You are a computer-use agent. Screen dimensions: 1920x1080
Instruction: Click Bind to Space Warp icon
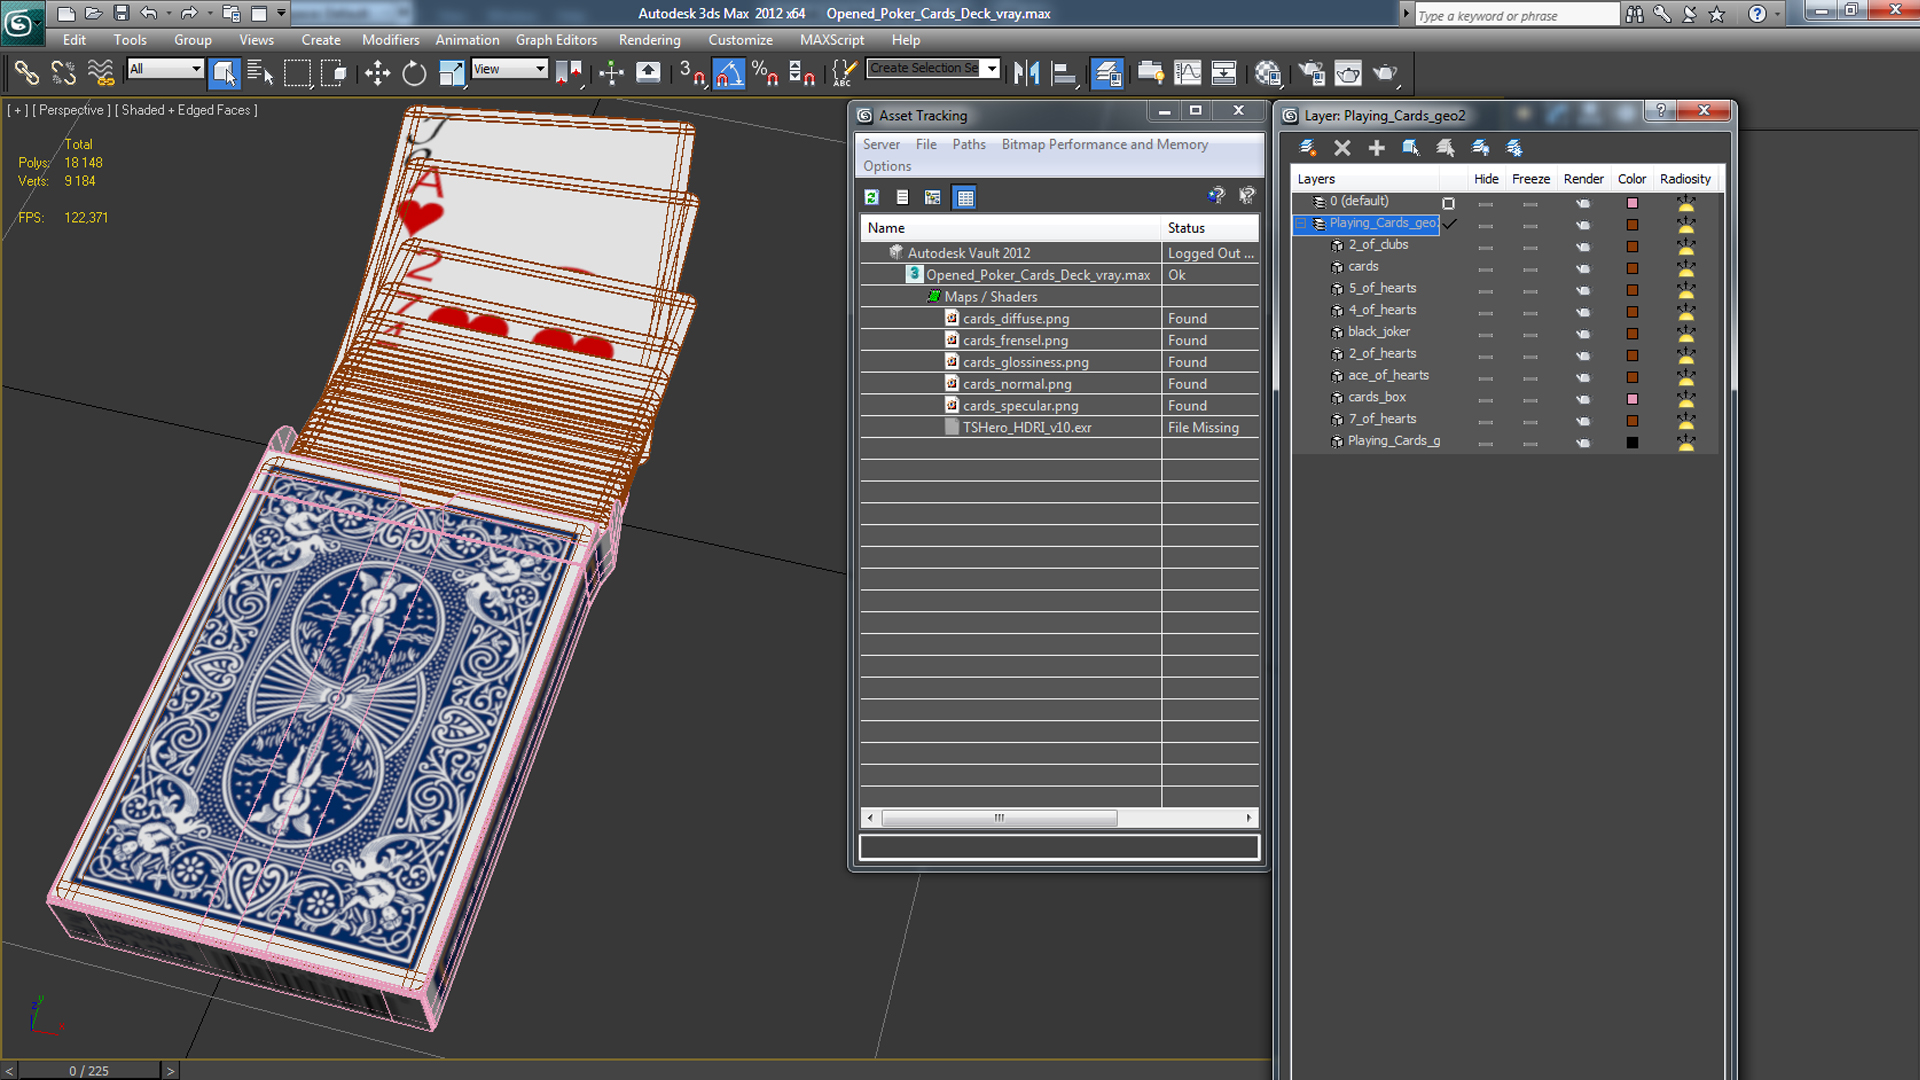pyautogui.click(x=100, y=73)
